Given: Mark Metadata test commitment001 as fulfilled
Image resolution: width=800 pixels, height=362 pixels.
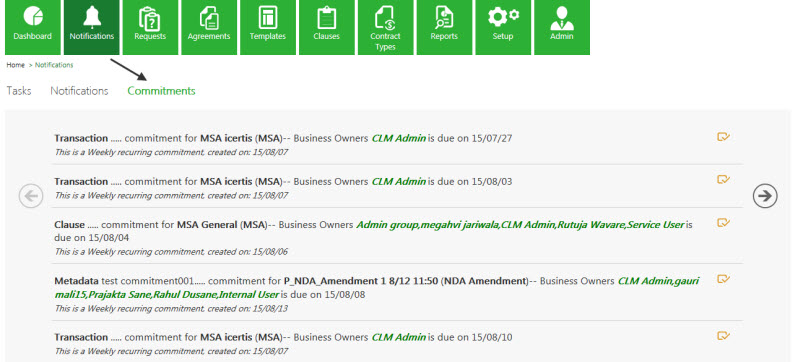Looking at the screenshot, I should 723,279.
